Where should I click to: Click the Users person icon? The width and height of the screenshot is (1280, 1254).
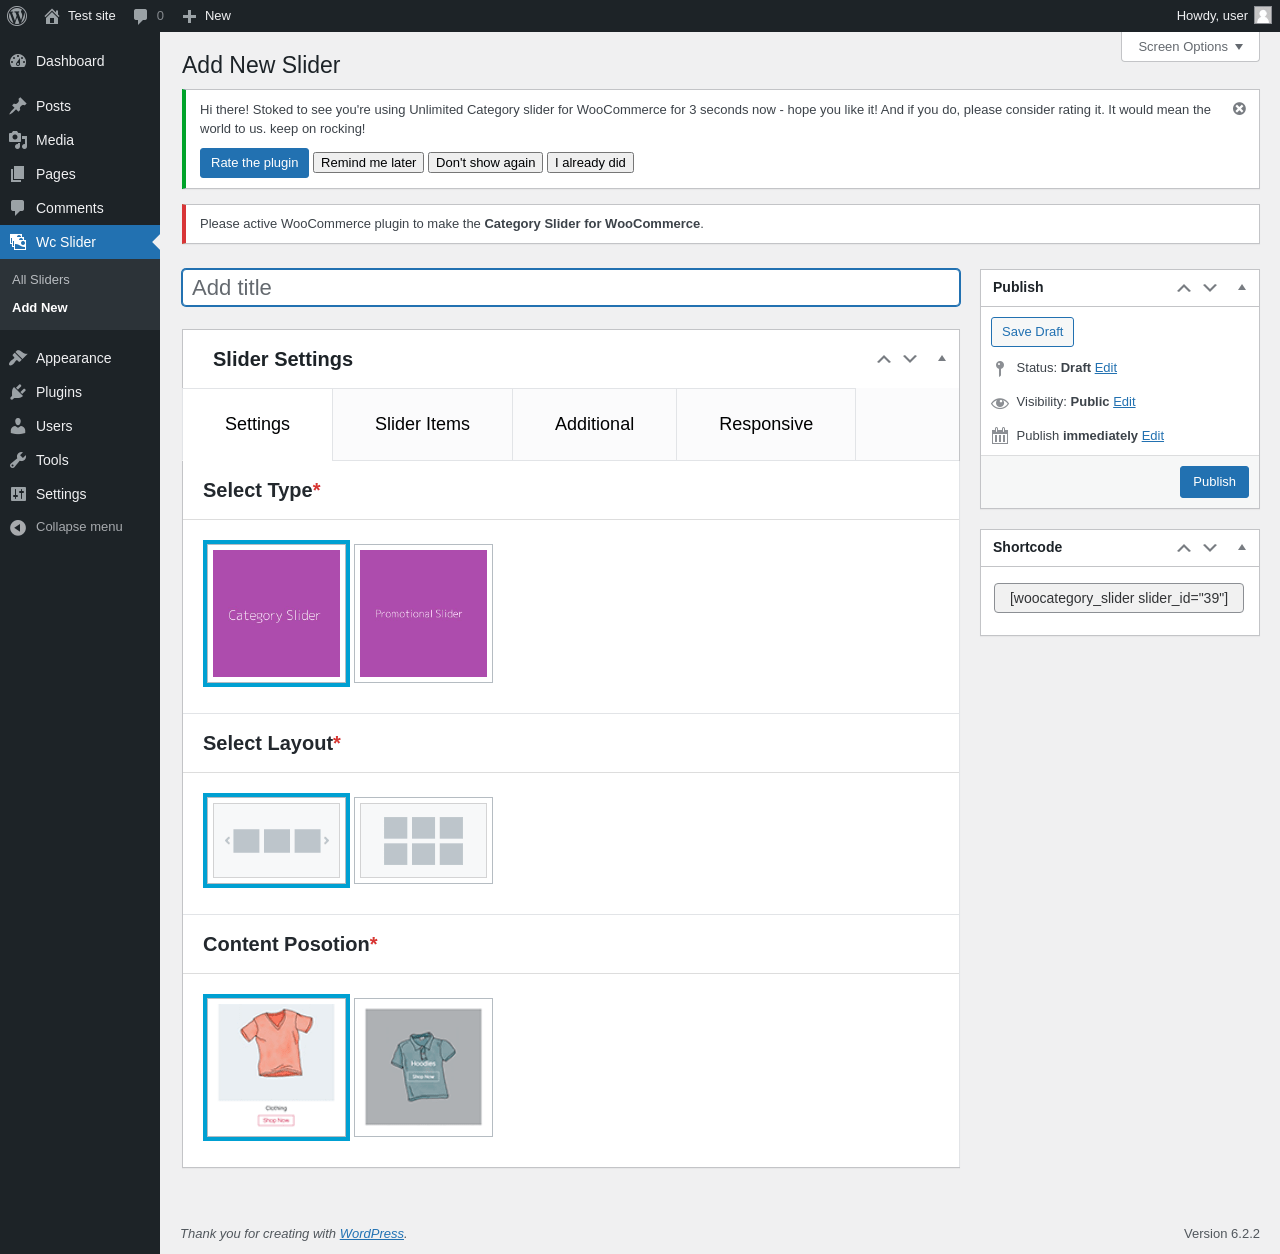18,426
